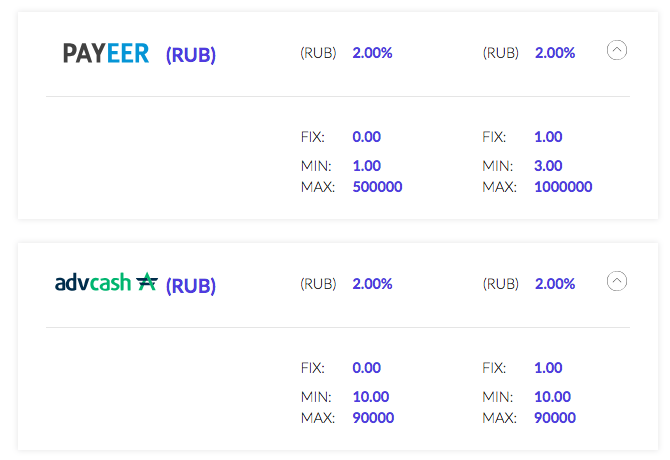Click advcash's second 2.00% fee value
This screenshot has height=460, width=670.
coord(555,284)
